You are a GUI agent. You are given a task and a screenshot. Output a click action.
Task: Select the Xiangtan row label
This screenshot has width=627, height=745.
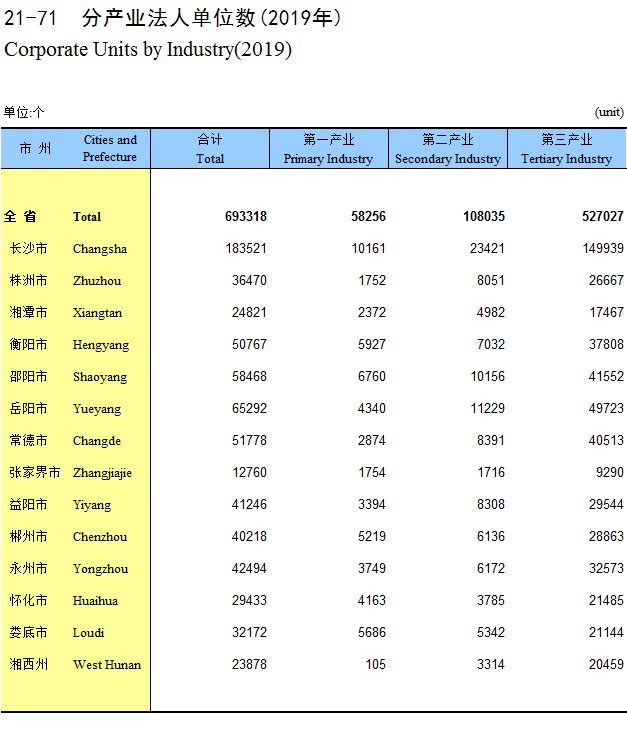click(97, 313)
